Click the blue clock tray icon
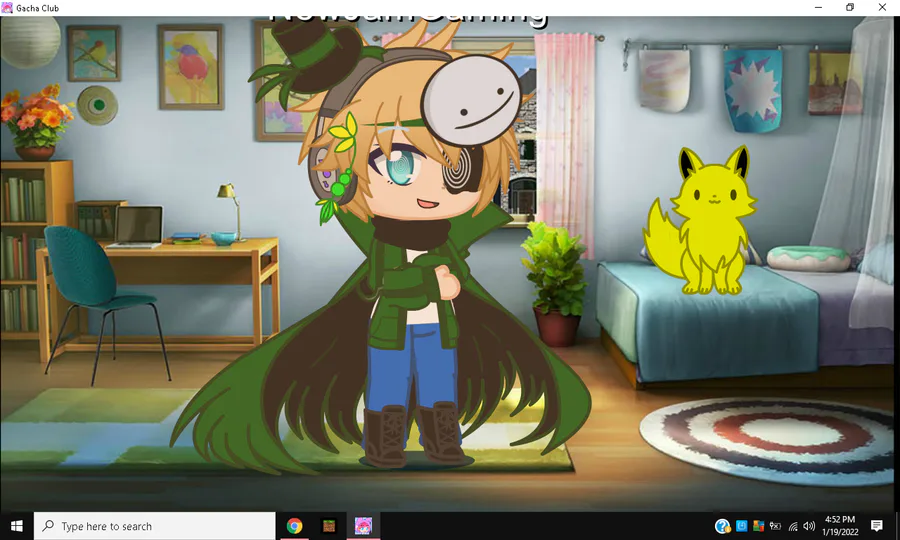Screen dimensions: 900x540 tap(742, 526)
